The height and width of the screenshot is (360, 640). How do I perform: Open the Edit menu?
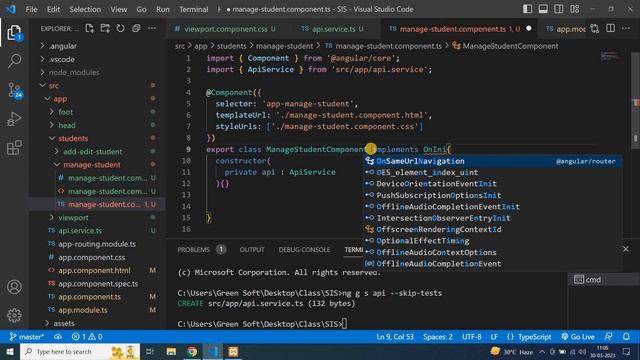(53, 9)
